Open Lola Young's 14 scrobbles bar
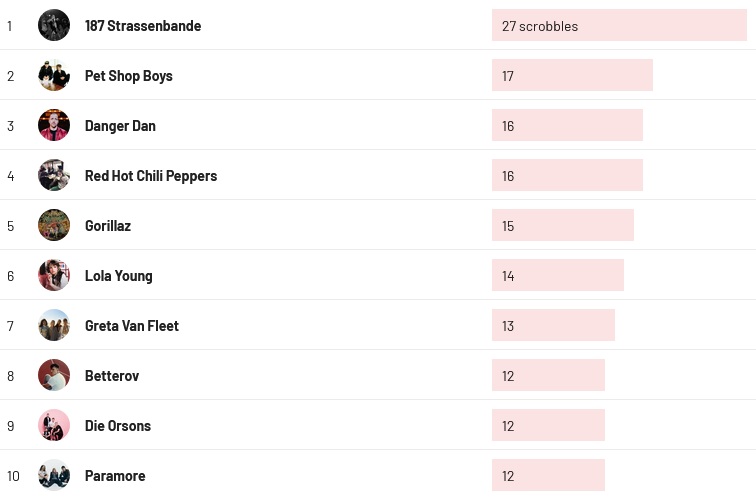This screenshot has width=756, height=498. tap(557, 276)
